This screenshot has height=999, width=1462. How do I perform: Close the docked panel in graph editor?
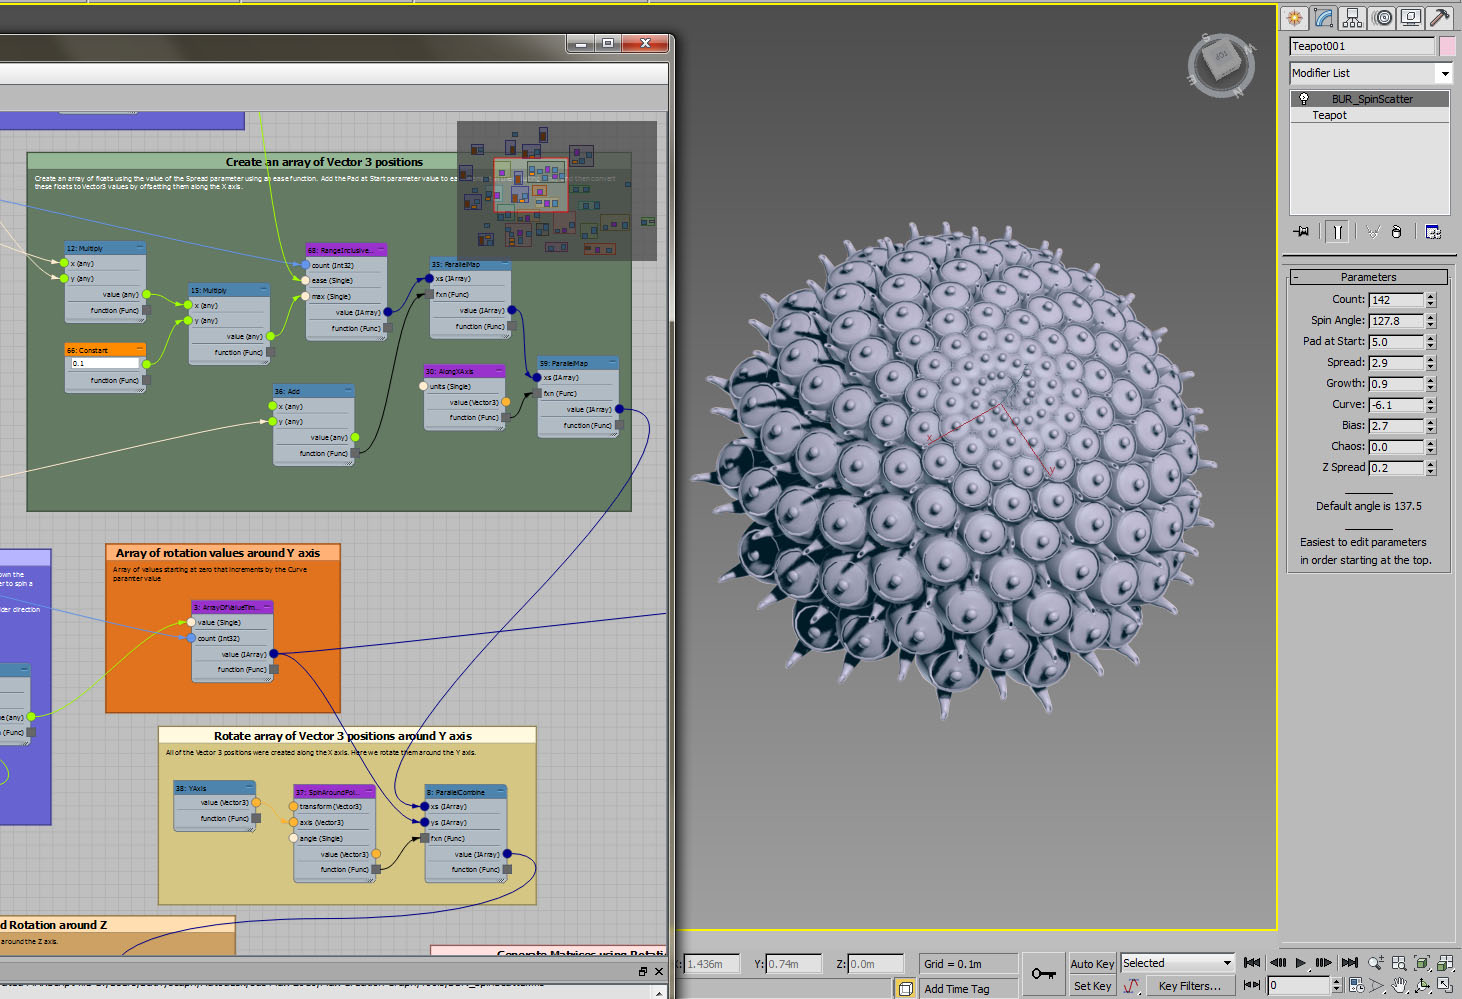click(x=659, y=971)
